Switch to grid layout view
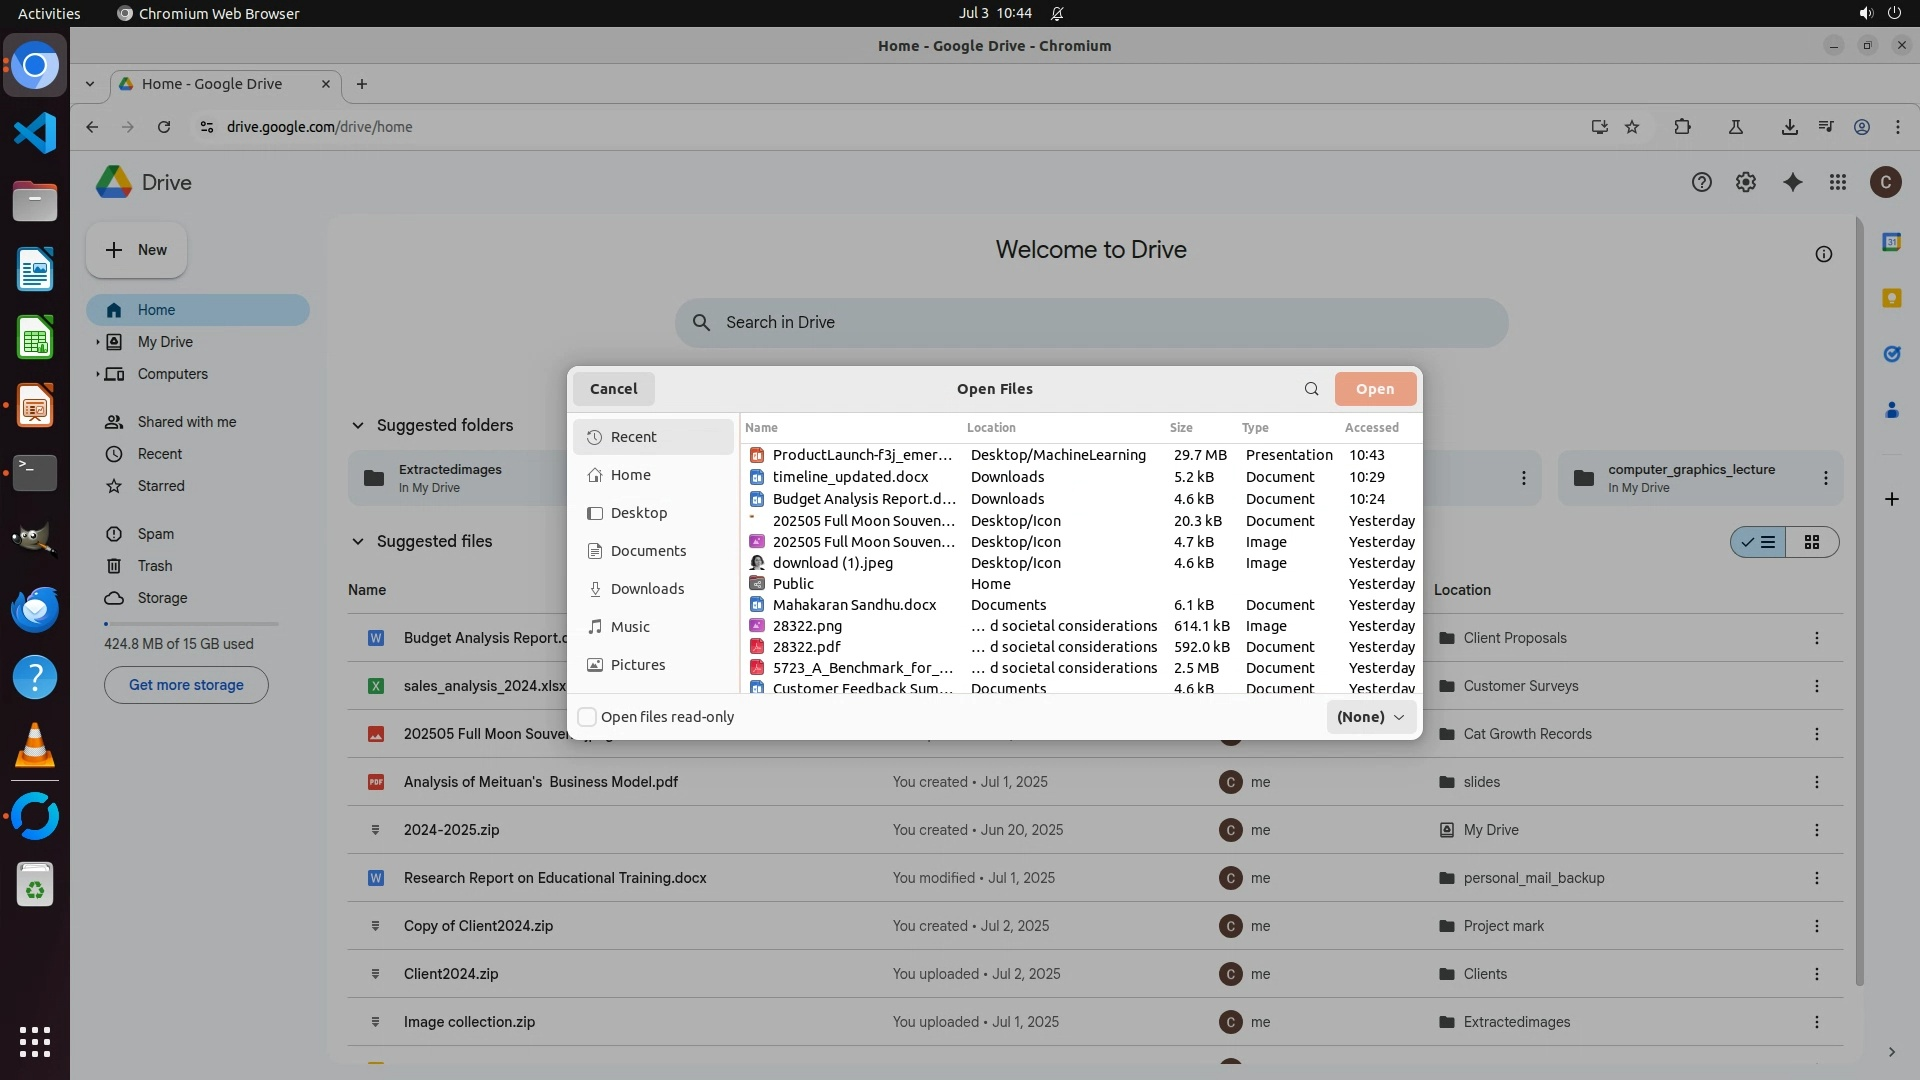Image resolution: width=1920 pixels, height=1080 pixels. (x=1811, y=542)
